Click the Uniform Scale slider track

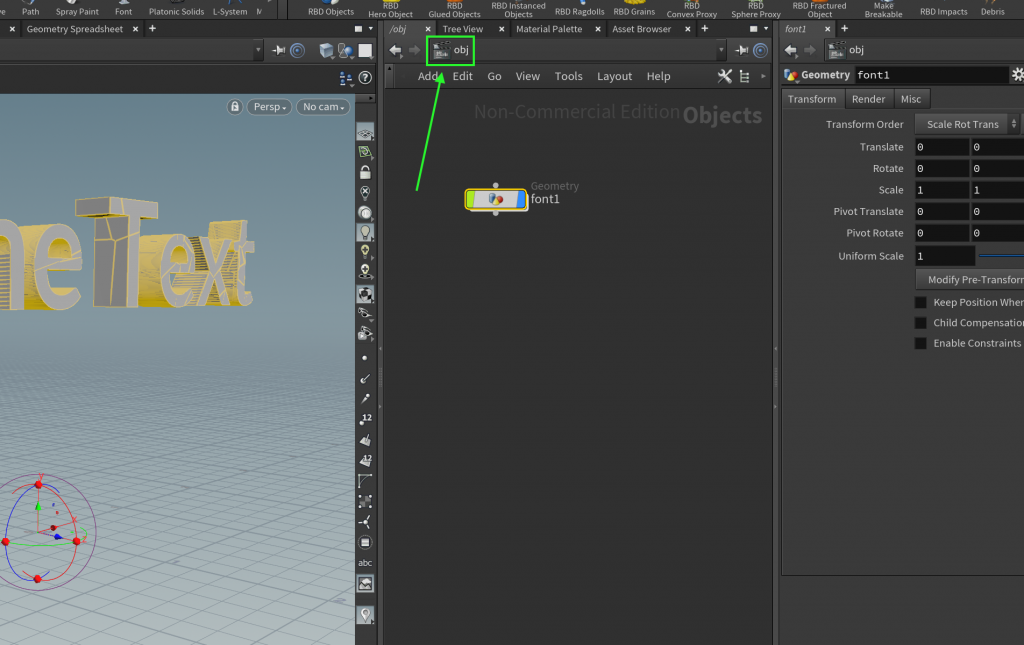pos(1001,256)
